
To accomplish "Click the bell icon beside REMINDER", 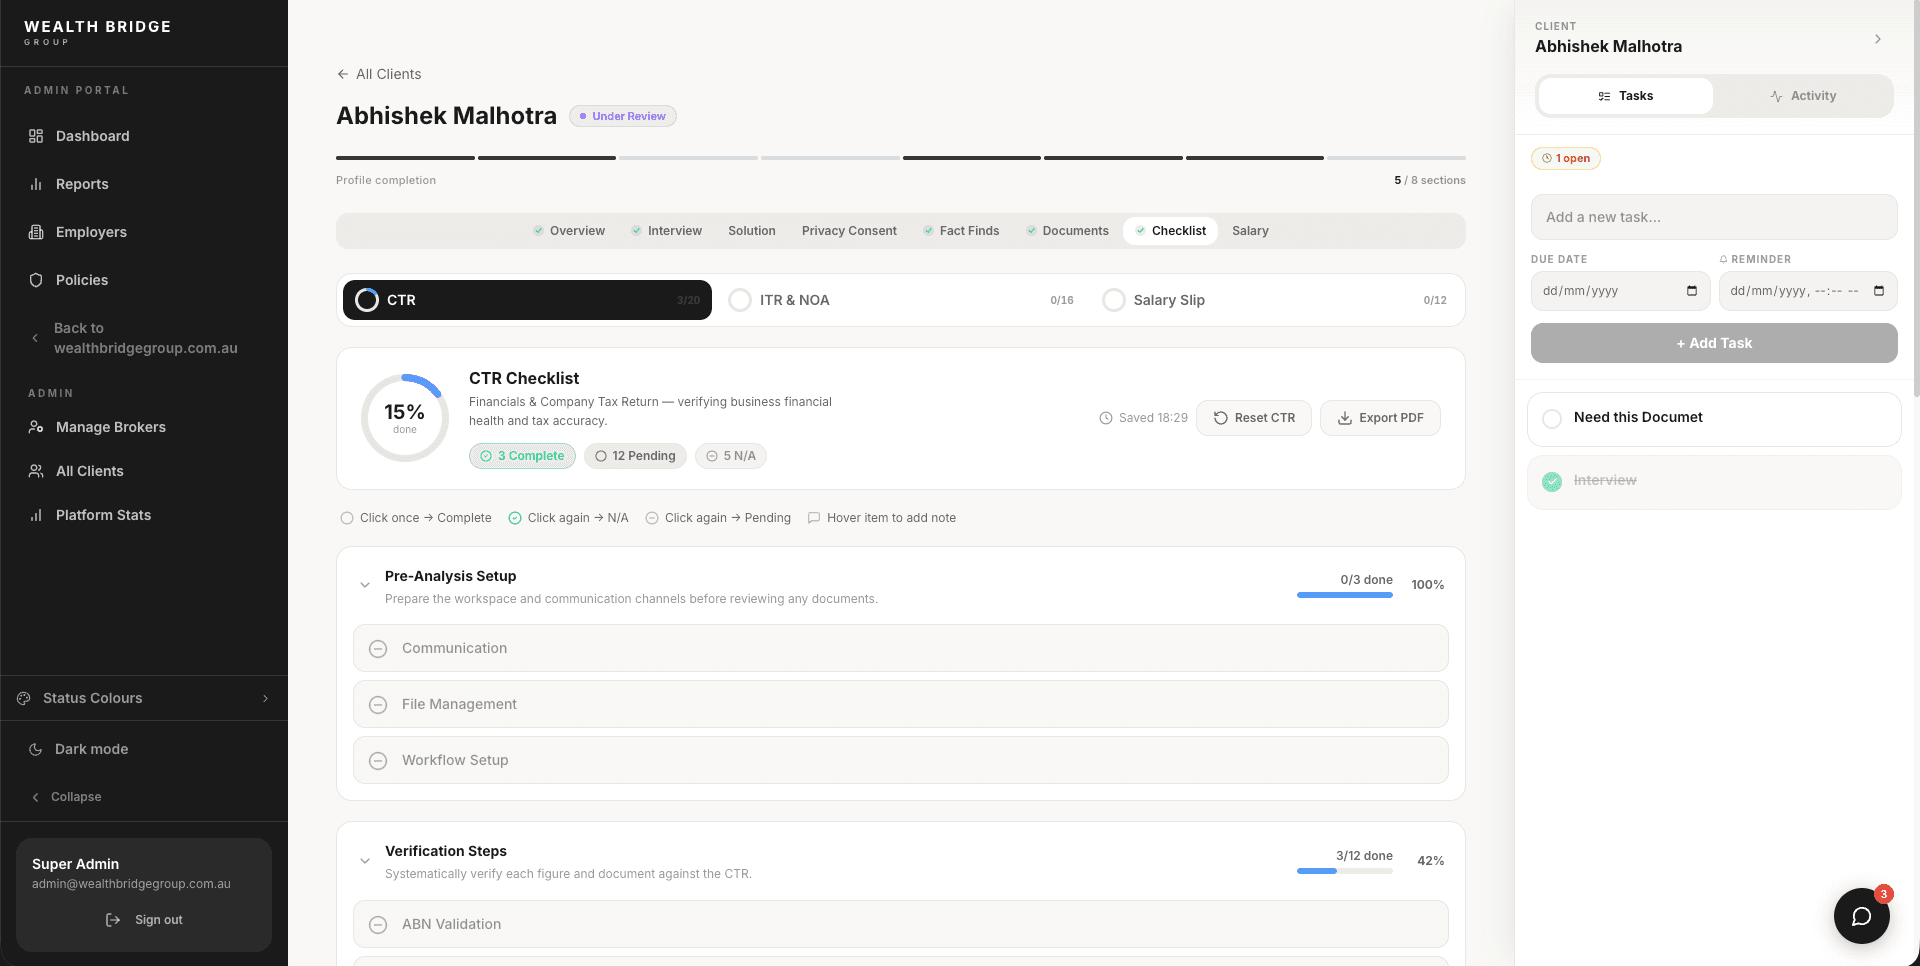I will (1723, 259).
